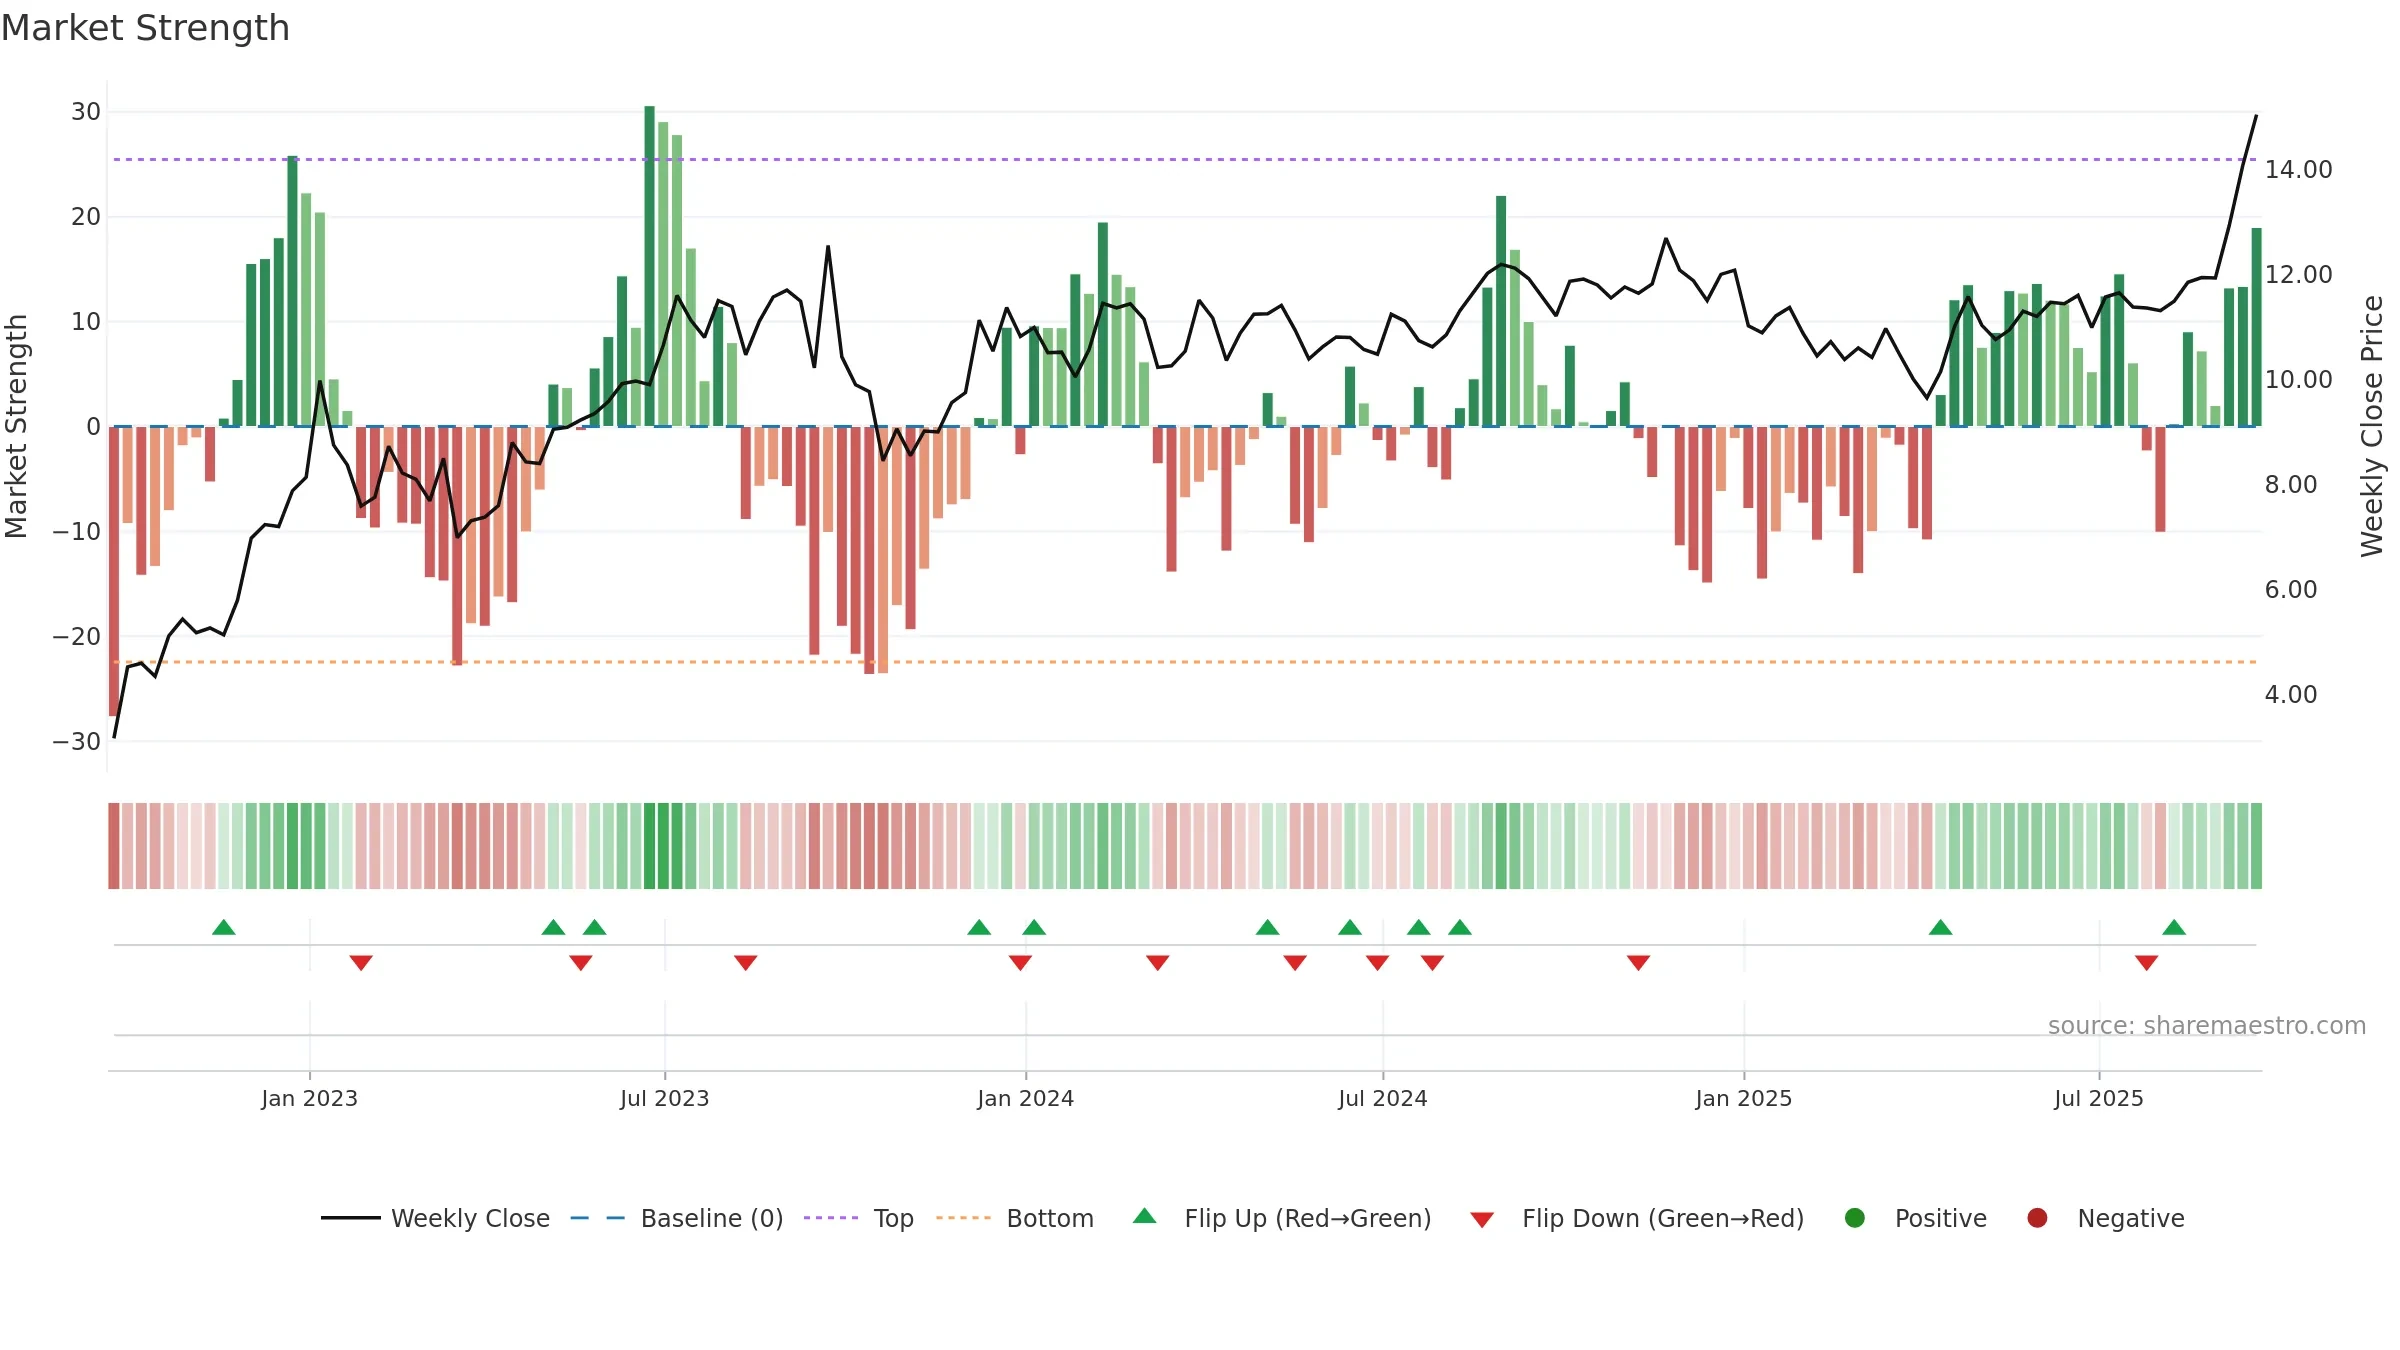Viewport: 2400px width, 1350px height.
Task: Click the 10.00 price tick on right axis
Action: pos(2298,380)
